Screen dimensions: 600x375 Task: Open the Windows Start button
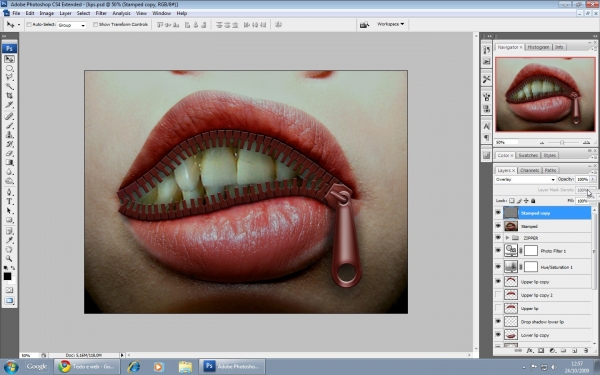click(11, 367)
